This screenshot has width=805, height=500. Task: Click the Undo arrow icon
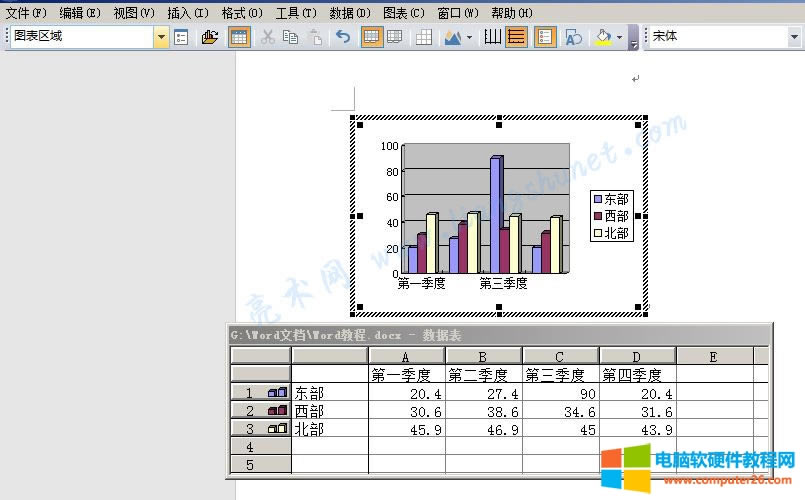(343, 37)
